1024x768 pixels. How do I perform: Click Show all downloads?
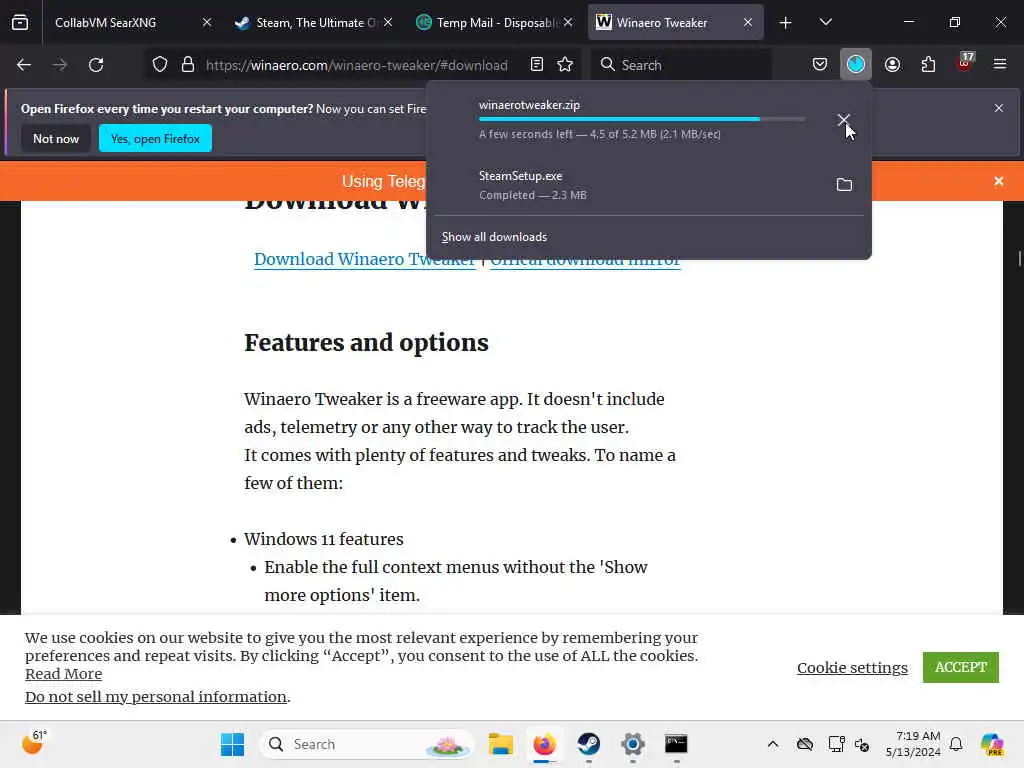point(494,237)
